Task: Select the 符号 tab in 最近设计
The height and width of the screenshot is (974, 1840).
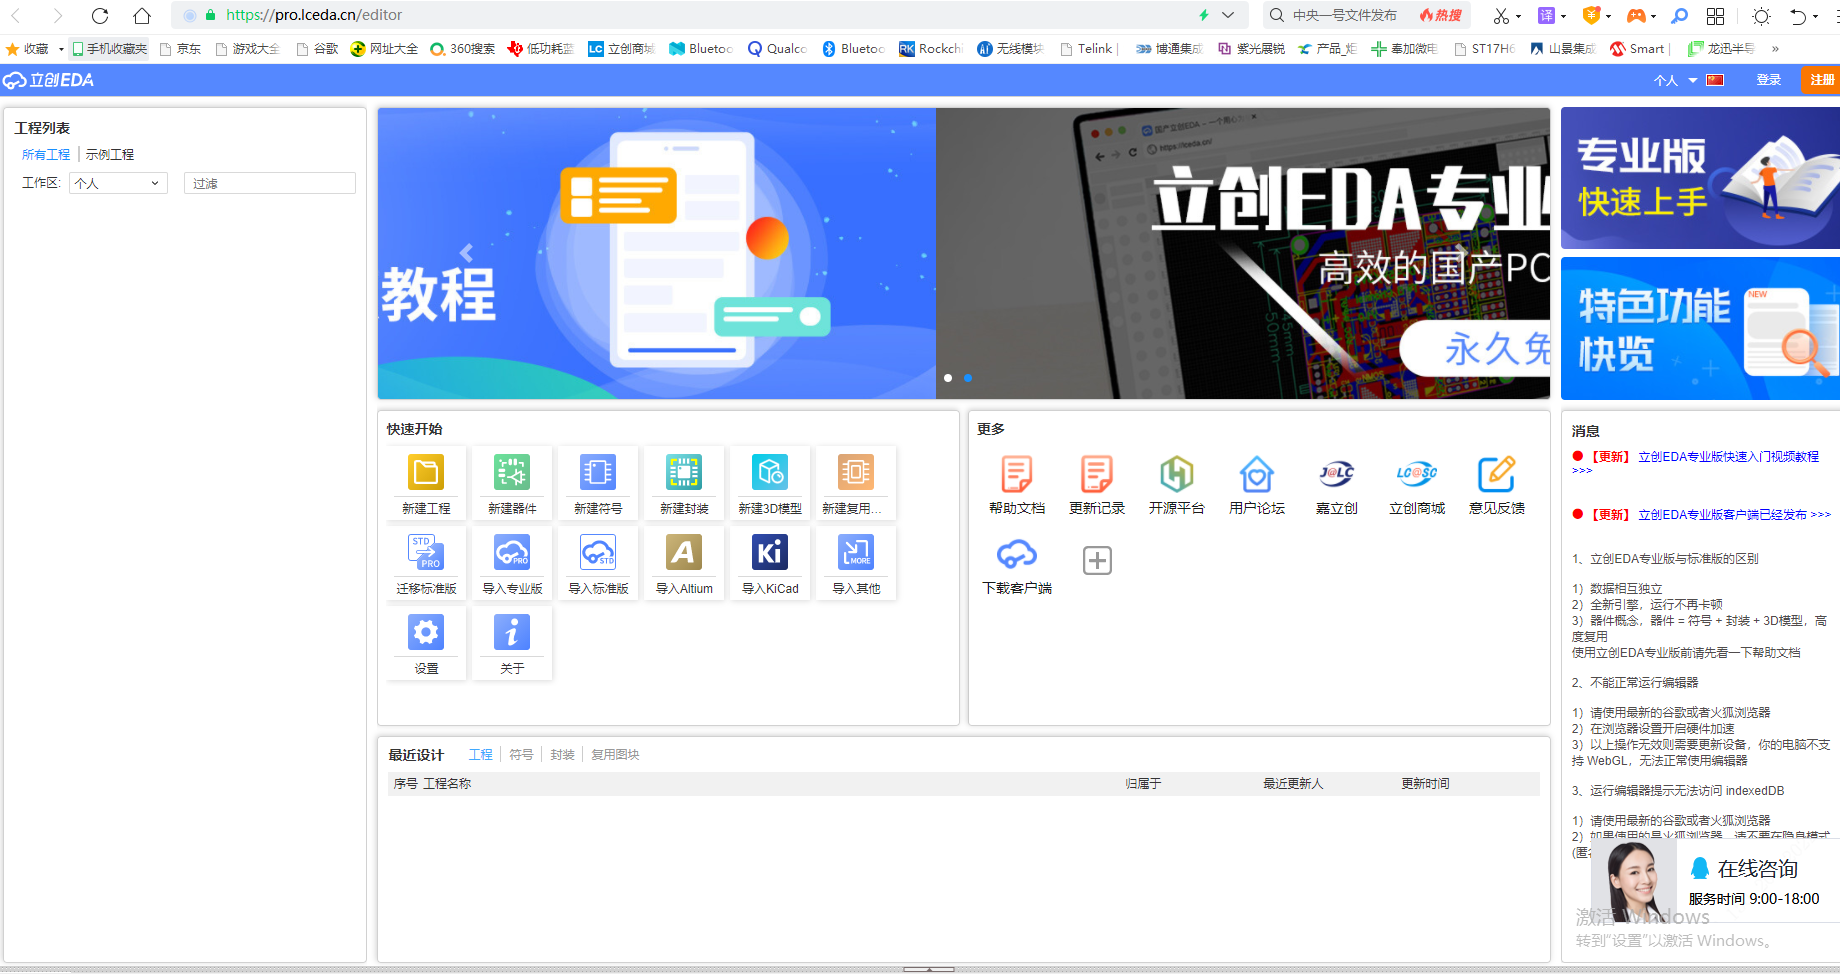Action: pos(521,755)
